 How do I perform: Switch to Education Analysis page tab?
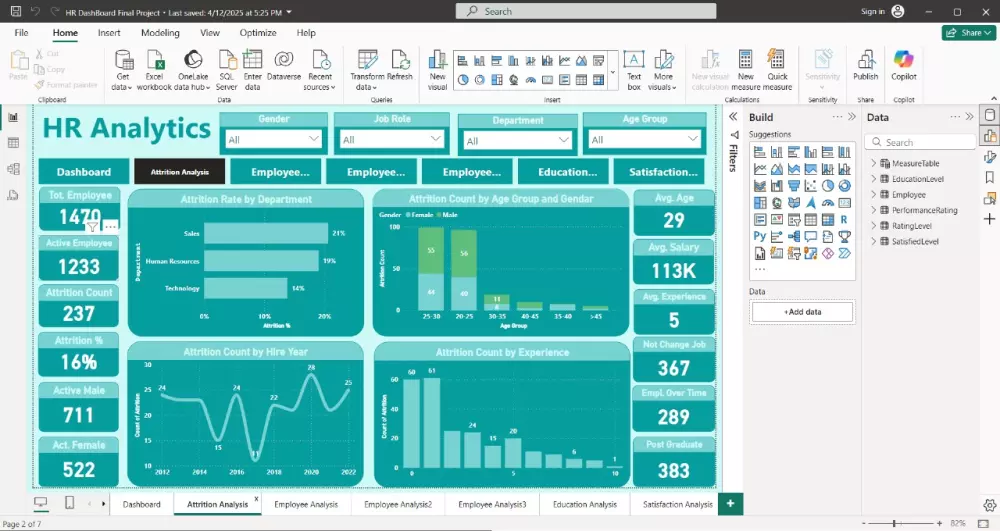tap(585, 504)
